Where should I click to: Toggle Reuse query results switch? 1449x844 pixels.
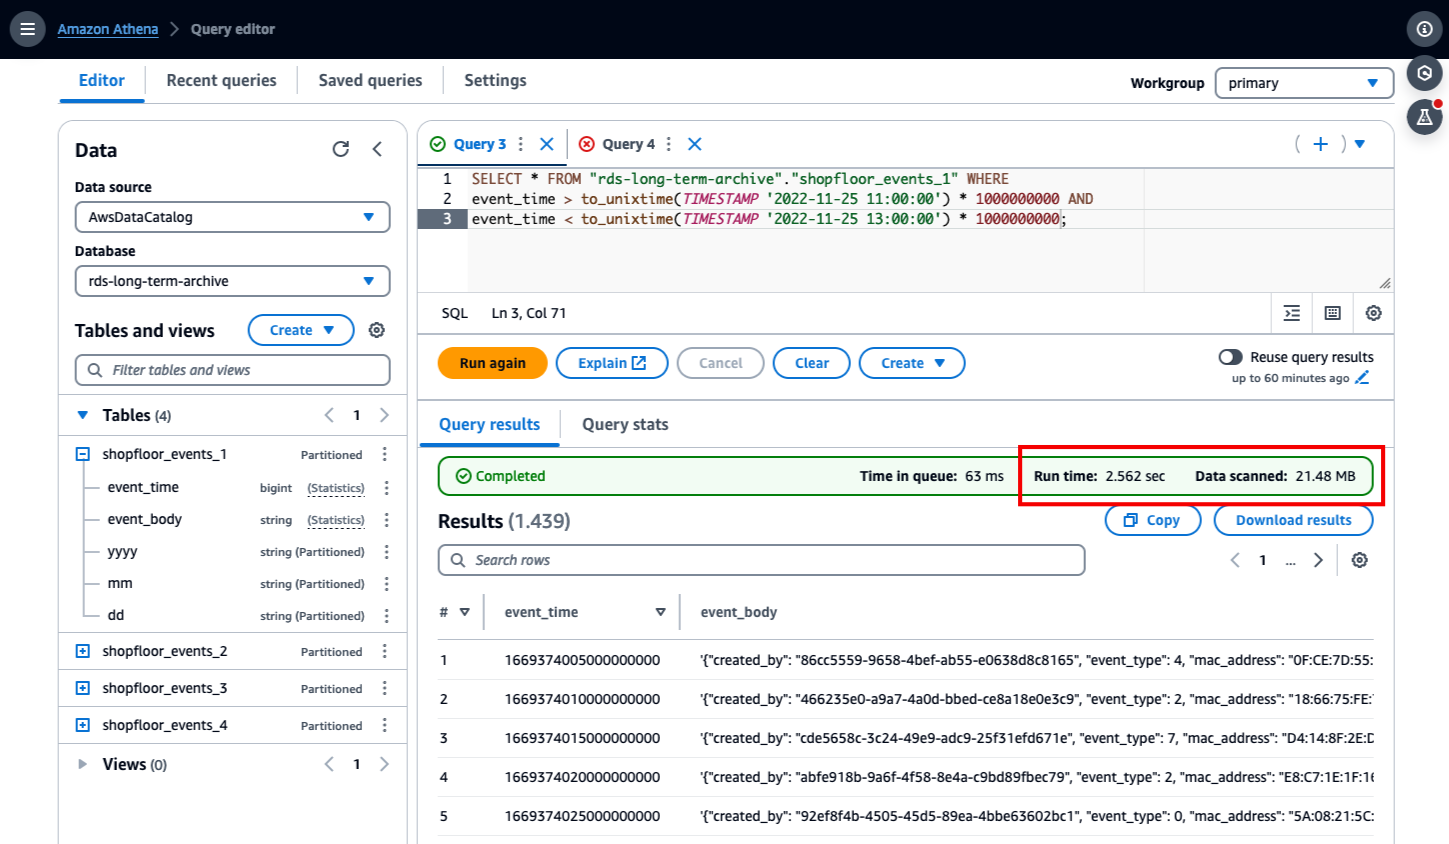pos(1230,357)
